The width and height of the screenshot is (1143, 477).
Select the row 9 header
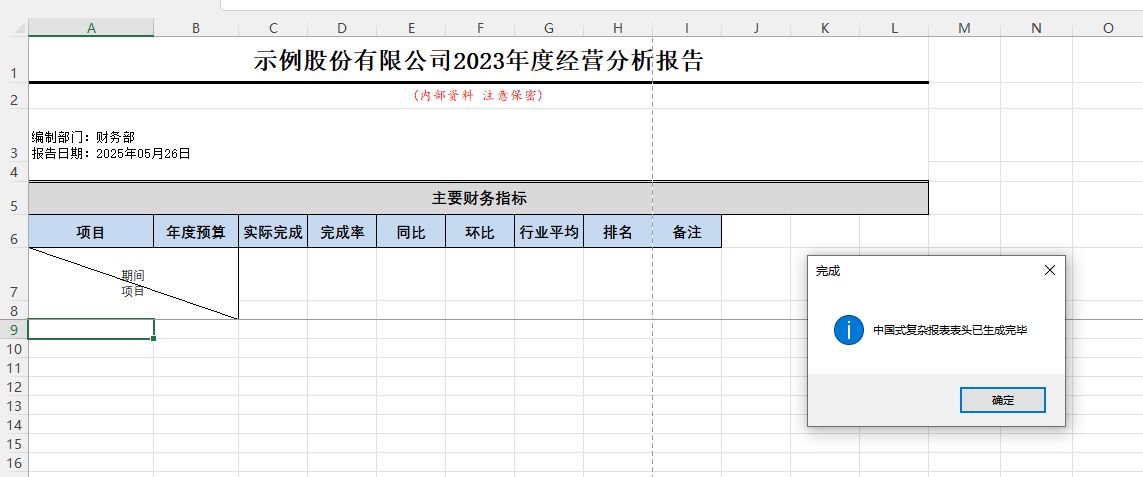14,329
